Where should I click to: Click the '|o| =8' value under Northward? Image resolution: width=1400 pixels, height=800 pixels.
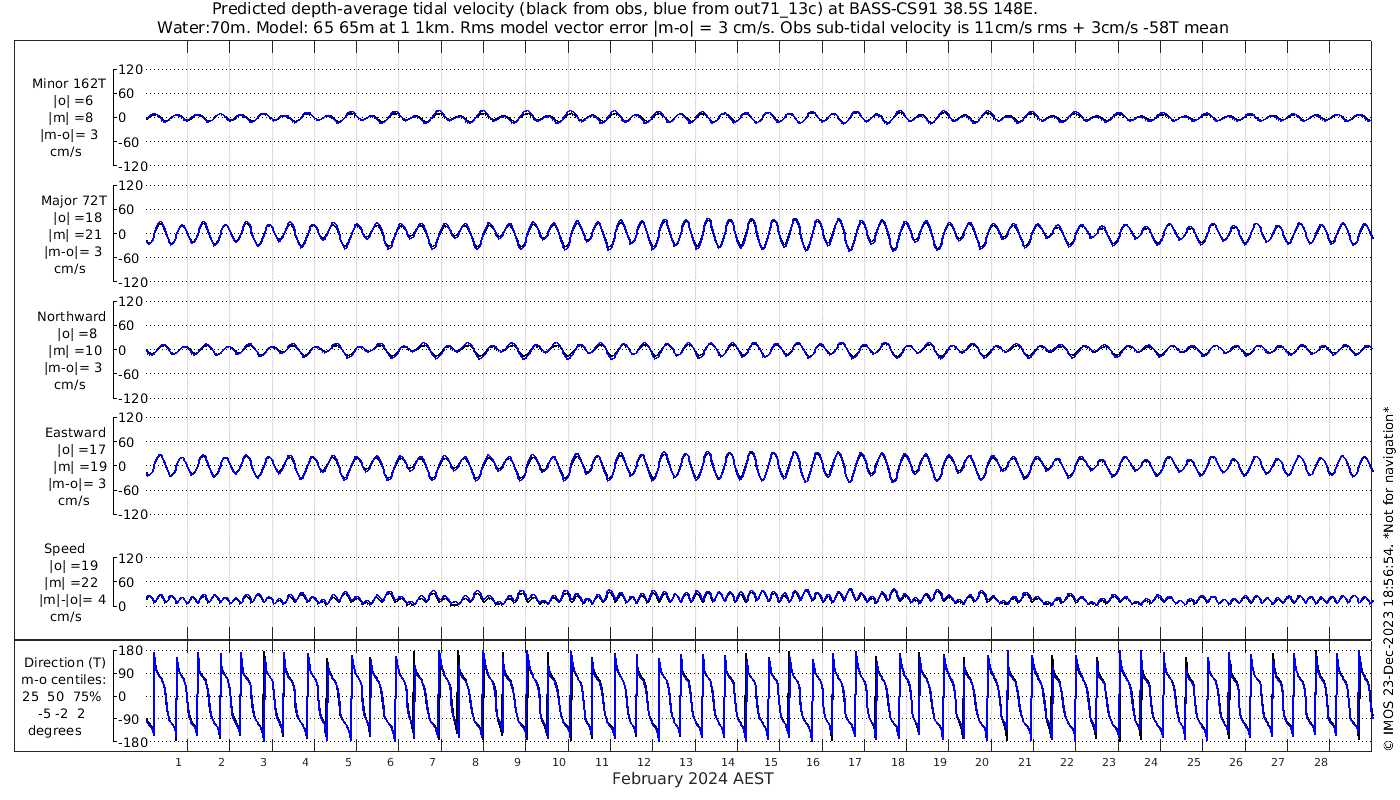pos(76,334)
